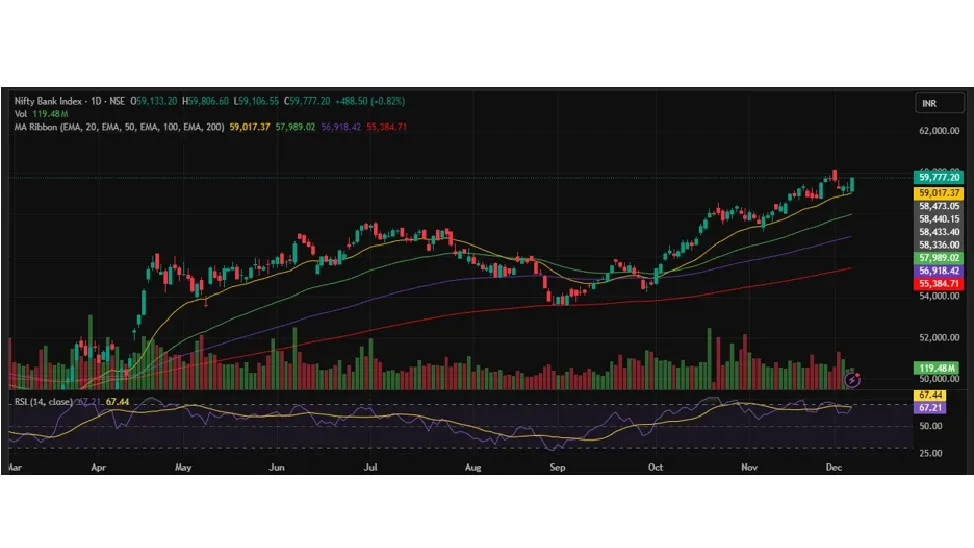Click the yellow EMA 20 value in legend
The height and width of the screenshot is (548, 974).
pyautogui.click(x=250, y=127)
